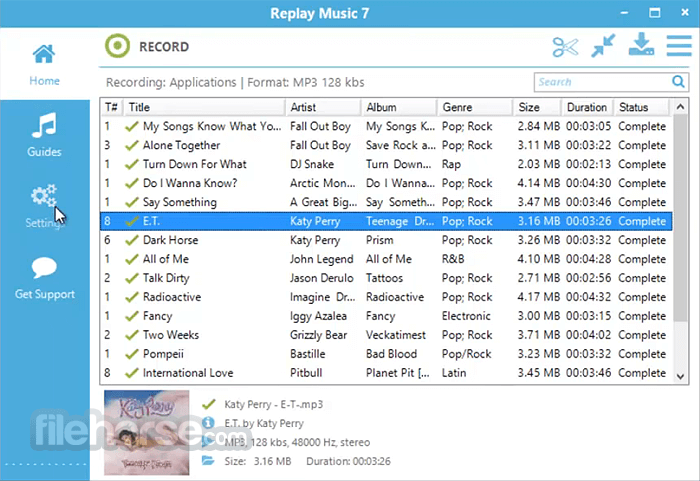Click folder icon beside Size info
Image resolution: width=700 pixels, height=481 pixels.
[x=208, y=460]
